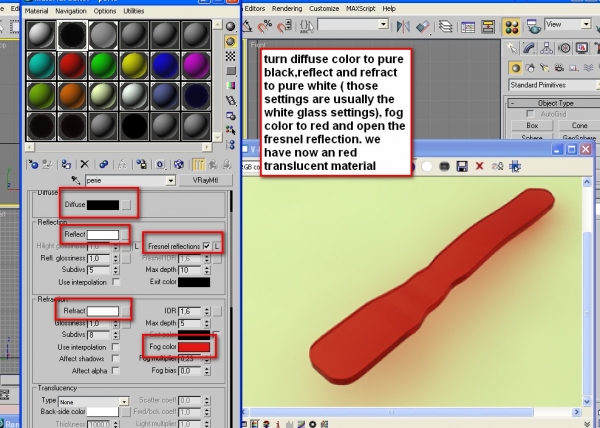The height and width of the screenshot is (428, 600).
Task: Toggle reflection Use interpolation checkbox
Action: point(116,282)
